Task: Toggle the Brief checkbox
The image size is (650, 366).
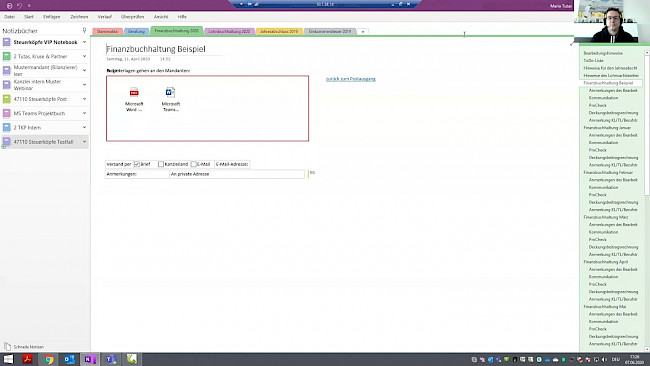Action: 137,164
